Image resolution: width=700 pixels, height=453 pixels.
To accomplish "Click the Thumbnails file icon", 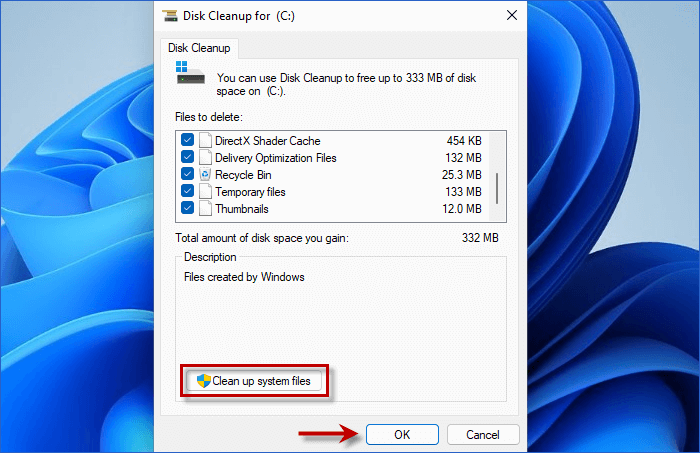I will click(x=205, y=208).
